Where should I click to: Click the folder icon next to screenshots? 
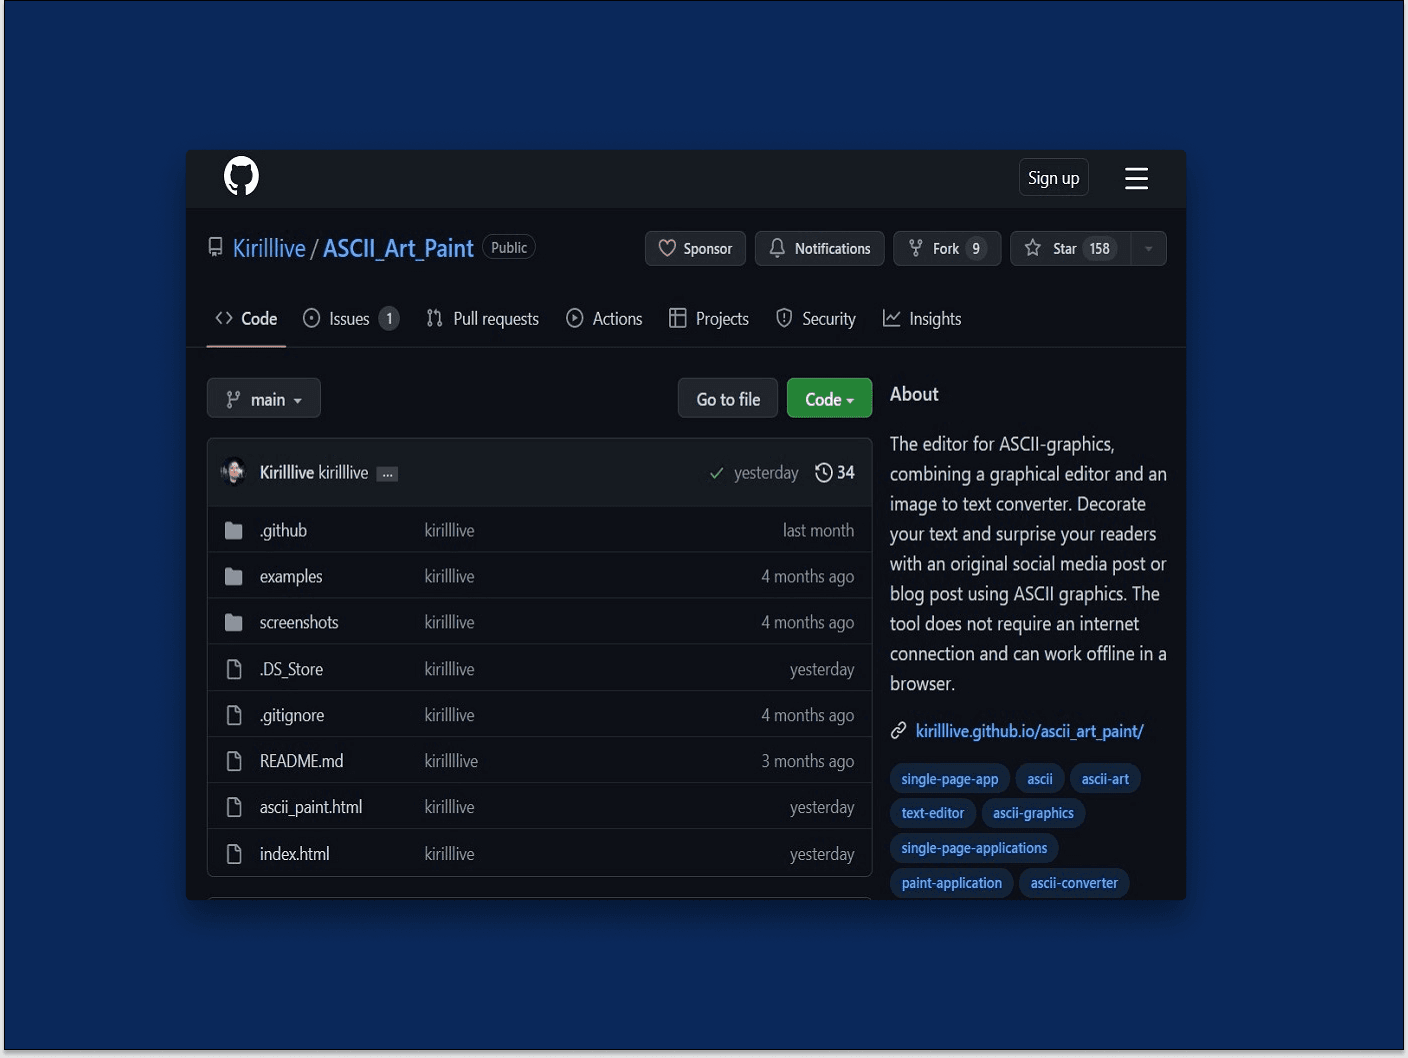[x=234, y=623]
